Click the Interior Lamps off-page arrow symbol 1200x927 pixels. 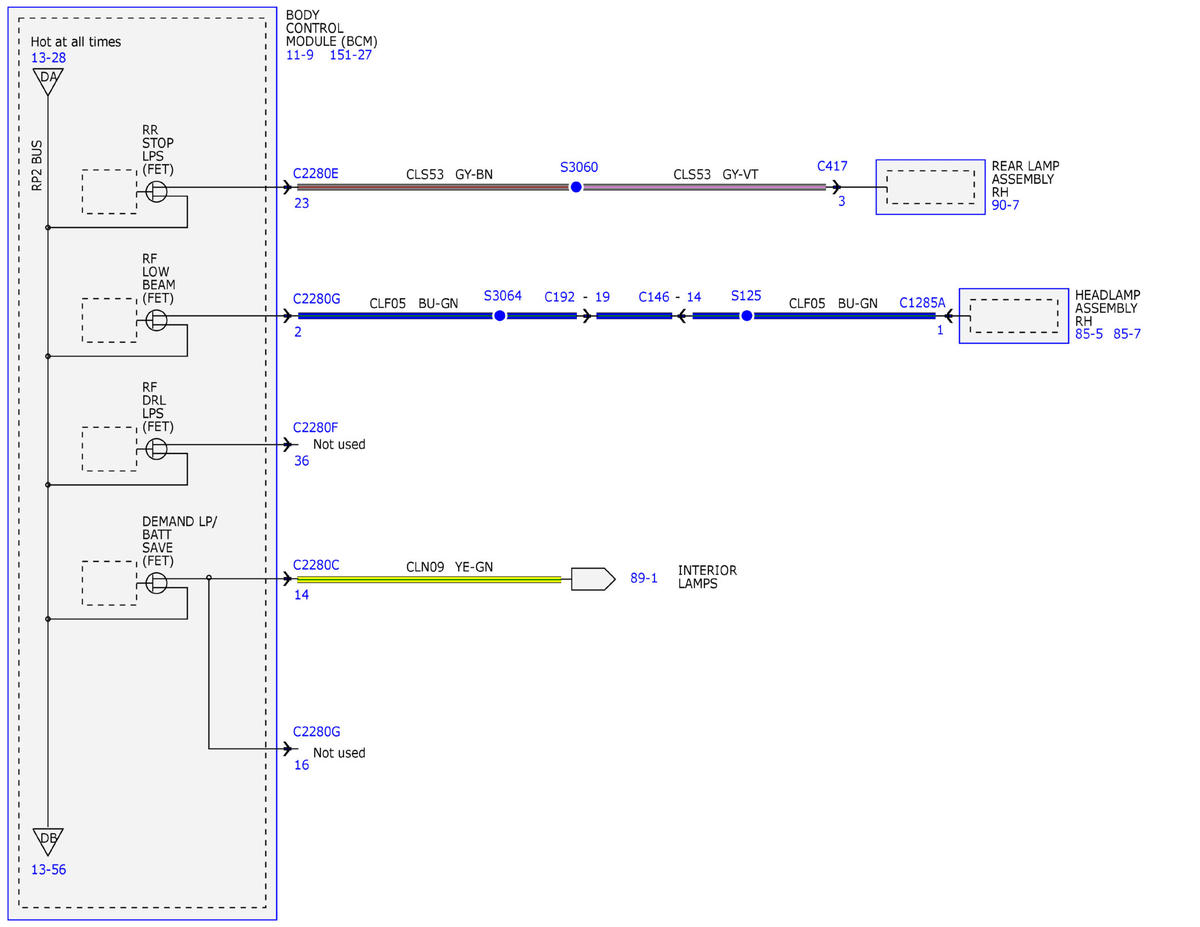coord(593,579)
